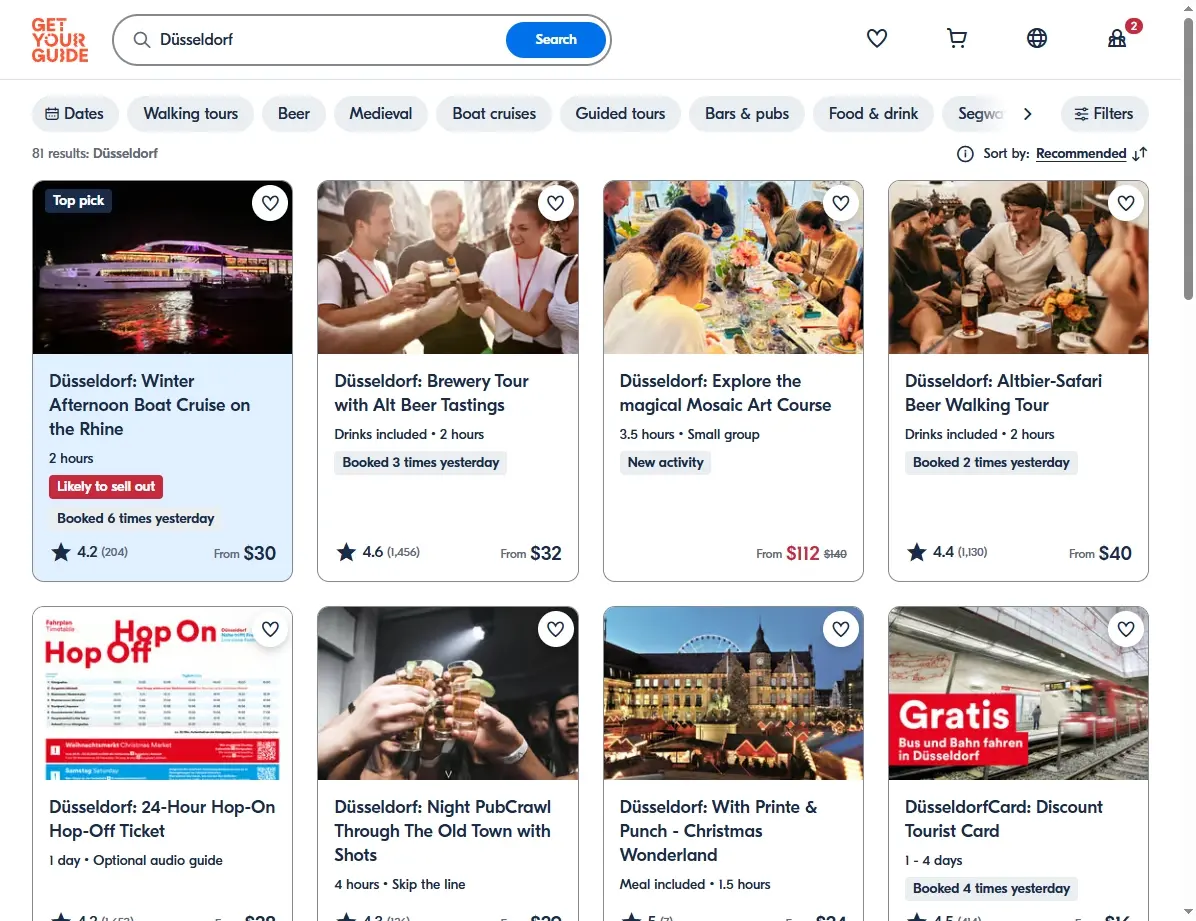Save Winter Afternoon Boat Cruise to wishlist
This screenshot has height=921, width=1196.
click(270, 203)
